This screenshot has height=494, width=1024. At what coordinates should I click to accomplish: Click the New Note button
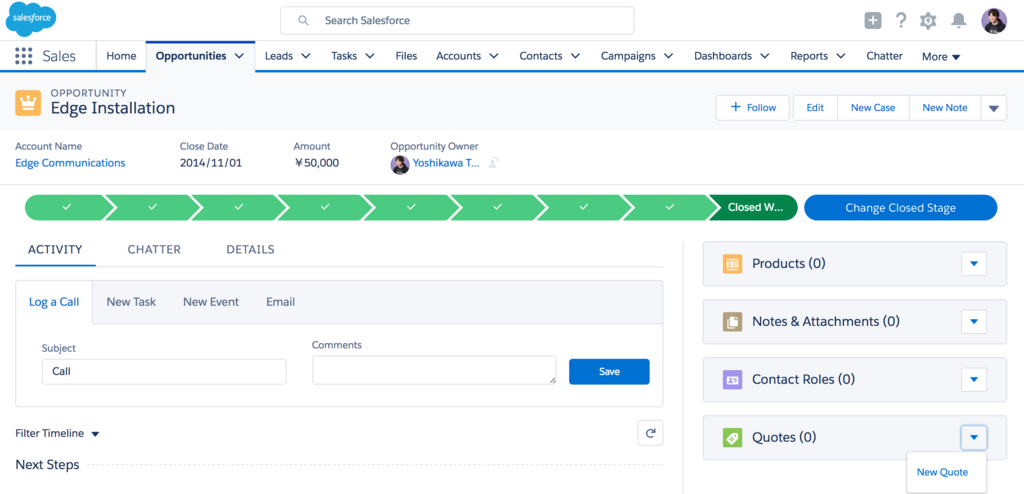pyautogui.click(x=945, y=108)
